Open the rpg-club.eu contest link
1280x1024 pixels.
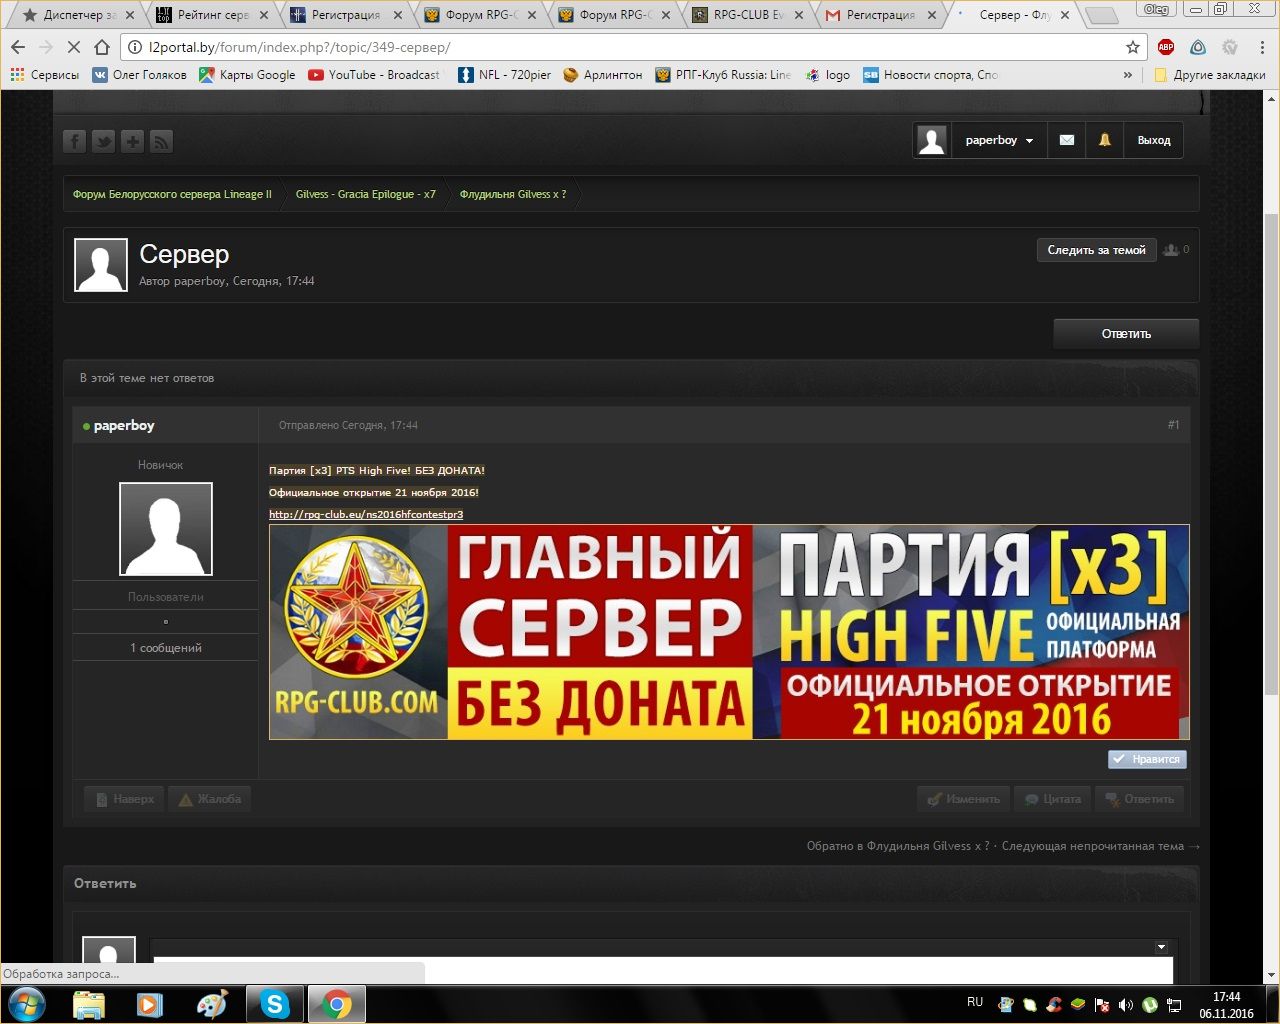point(366,514)
